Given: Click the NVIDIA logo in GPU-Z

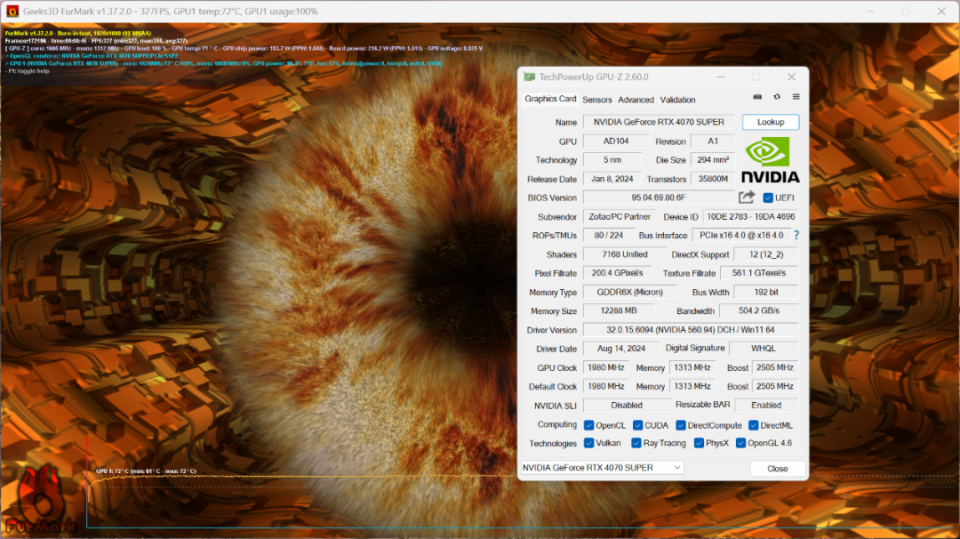Looking at the screenshot, I should pos(770,160).
